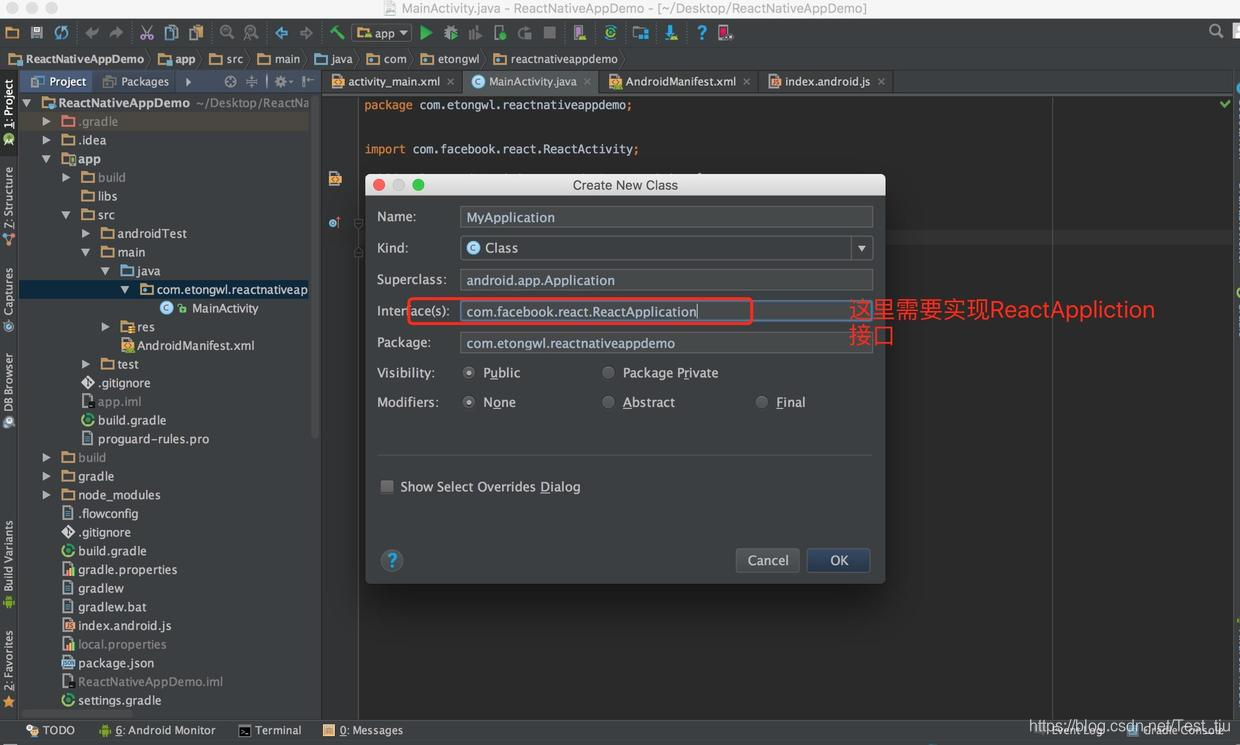This screenshot has height=745, width=1240.
Task: Select the Package Private radio button
Action: coord(608,373)
